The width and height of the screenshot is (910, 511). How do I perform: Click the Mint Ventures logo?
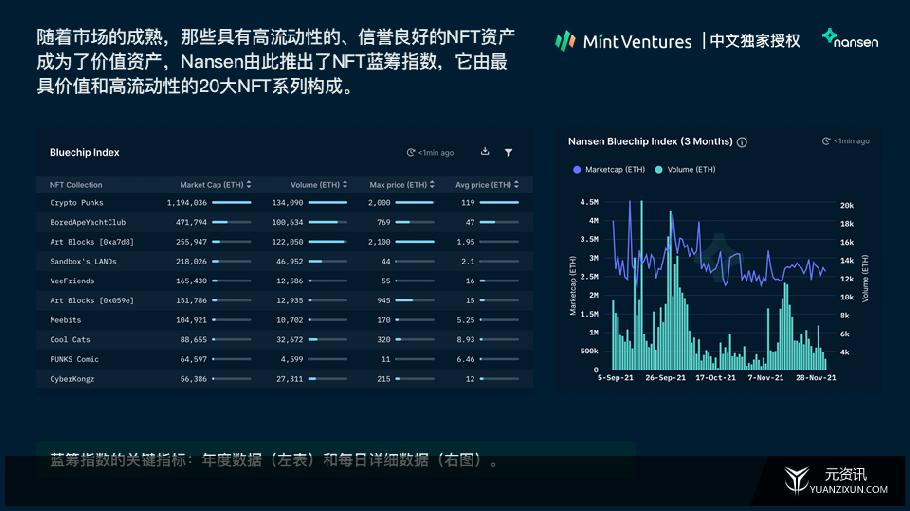tap(623, 41)
